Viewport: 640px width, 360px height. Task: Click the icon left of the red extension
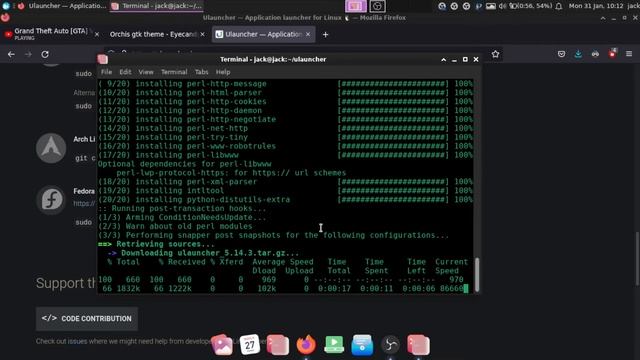point(596,54)
